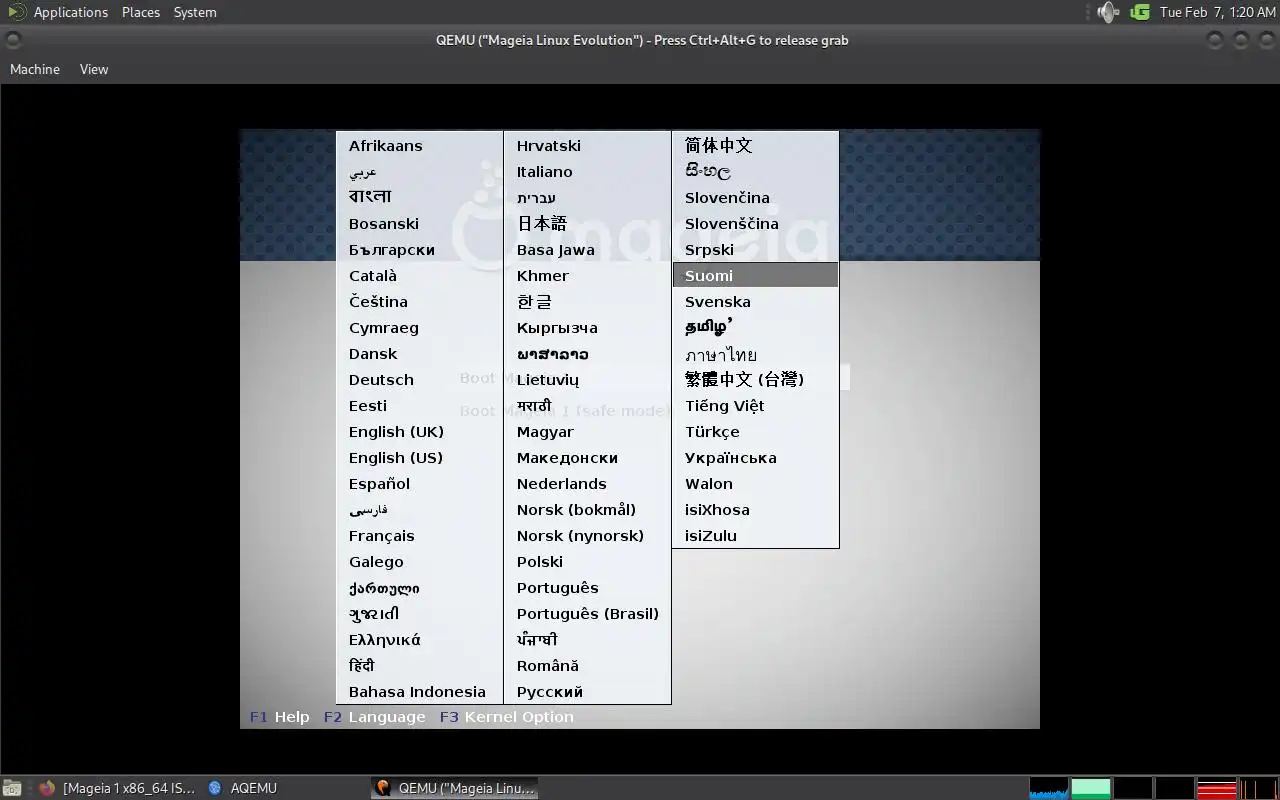The width and height of the screenshot is (1280, 800).
Task: Click F3 Kernel Option
Action: click(x=507, y=717)
